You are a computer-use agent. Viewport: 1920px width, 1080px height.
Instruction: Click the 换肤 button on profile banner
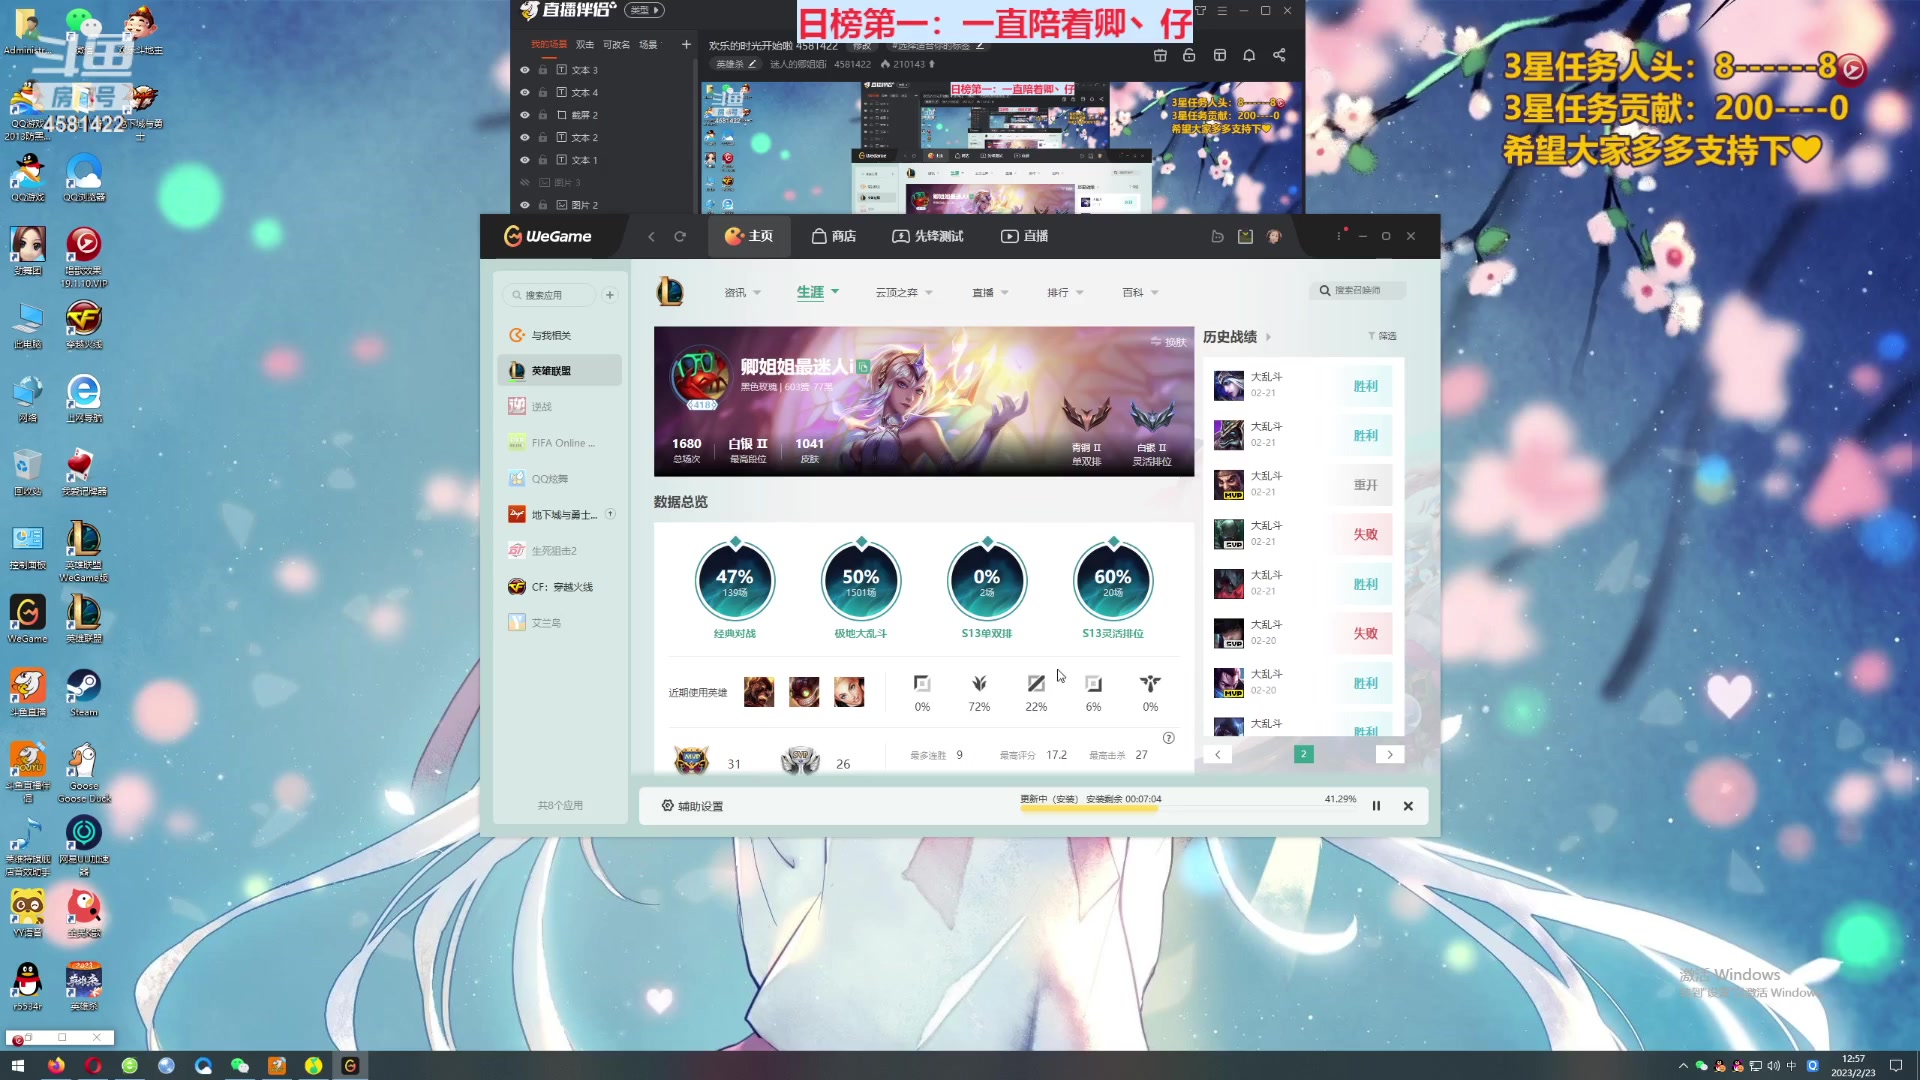tap(1168, 342)
